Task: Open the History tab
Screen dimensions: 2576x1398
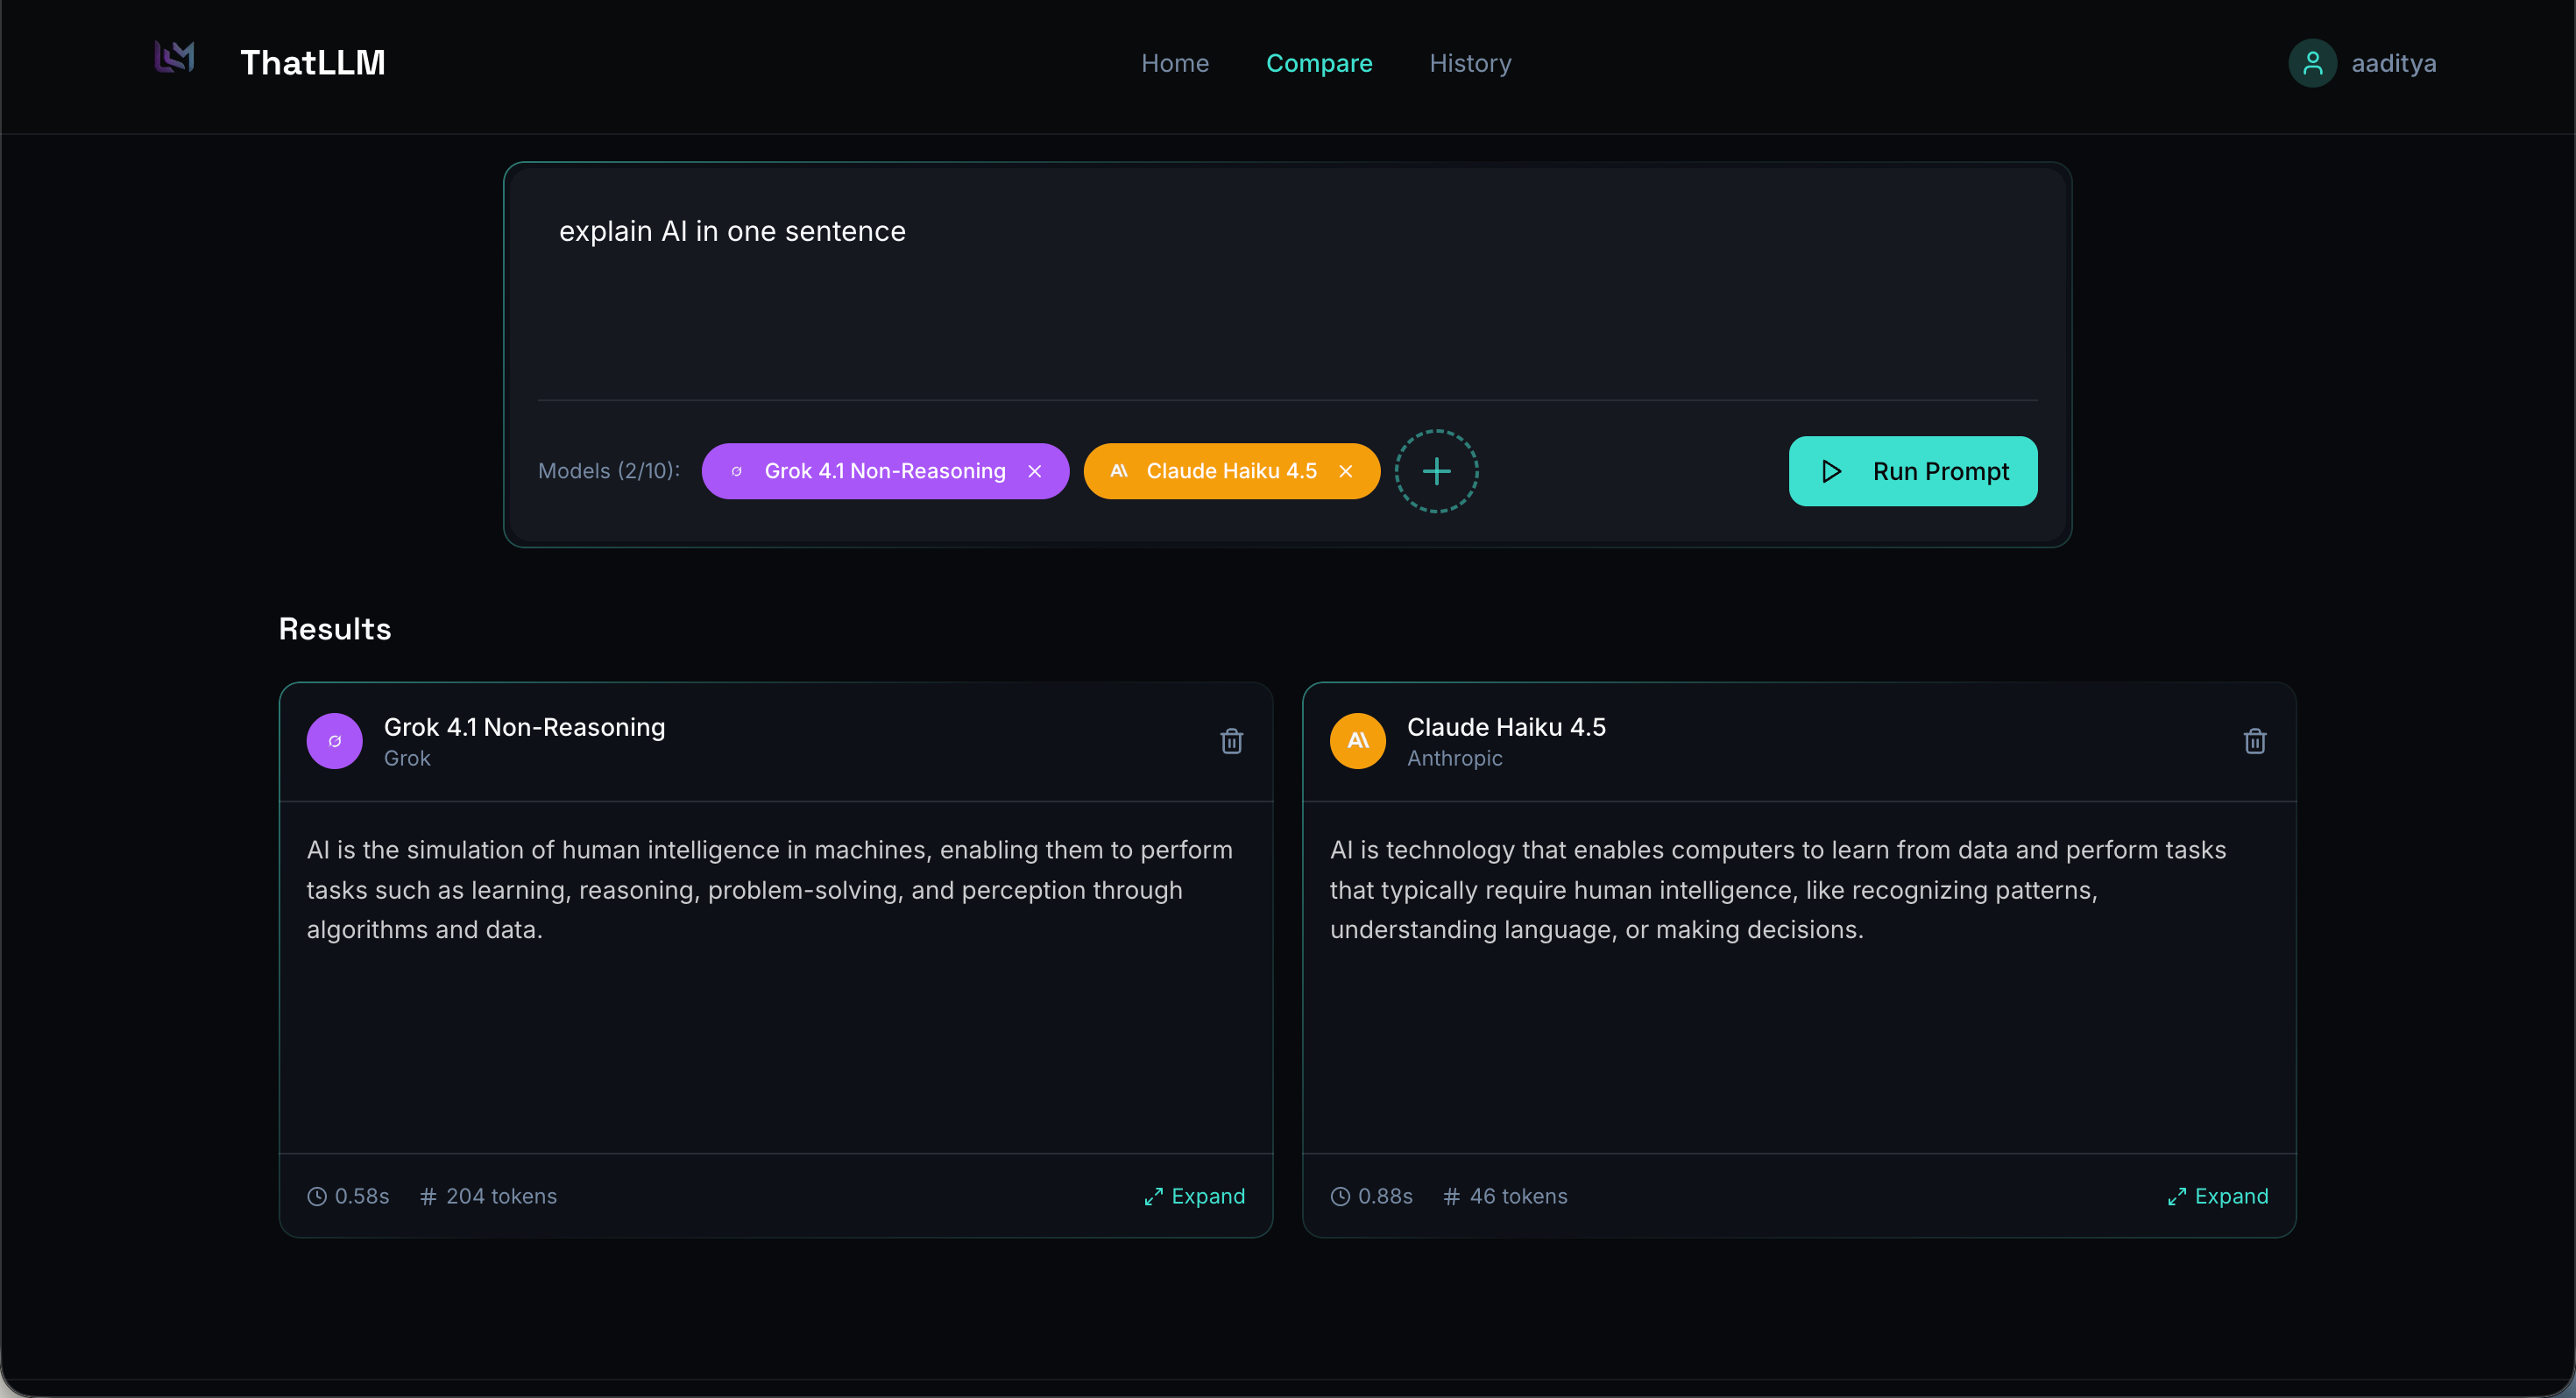Action: 1470,63
